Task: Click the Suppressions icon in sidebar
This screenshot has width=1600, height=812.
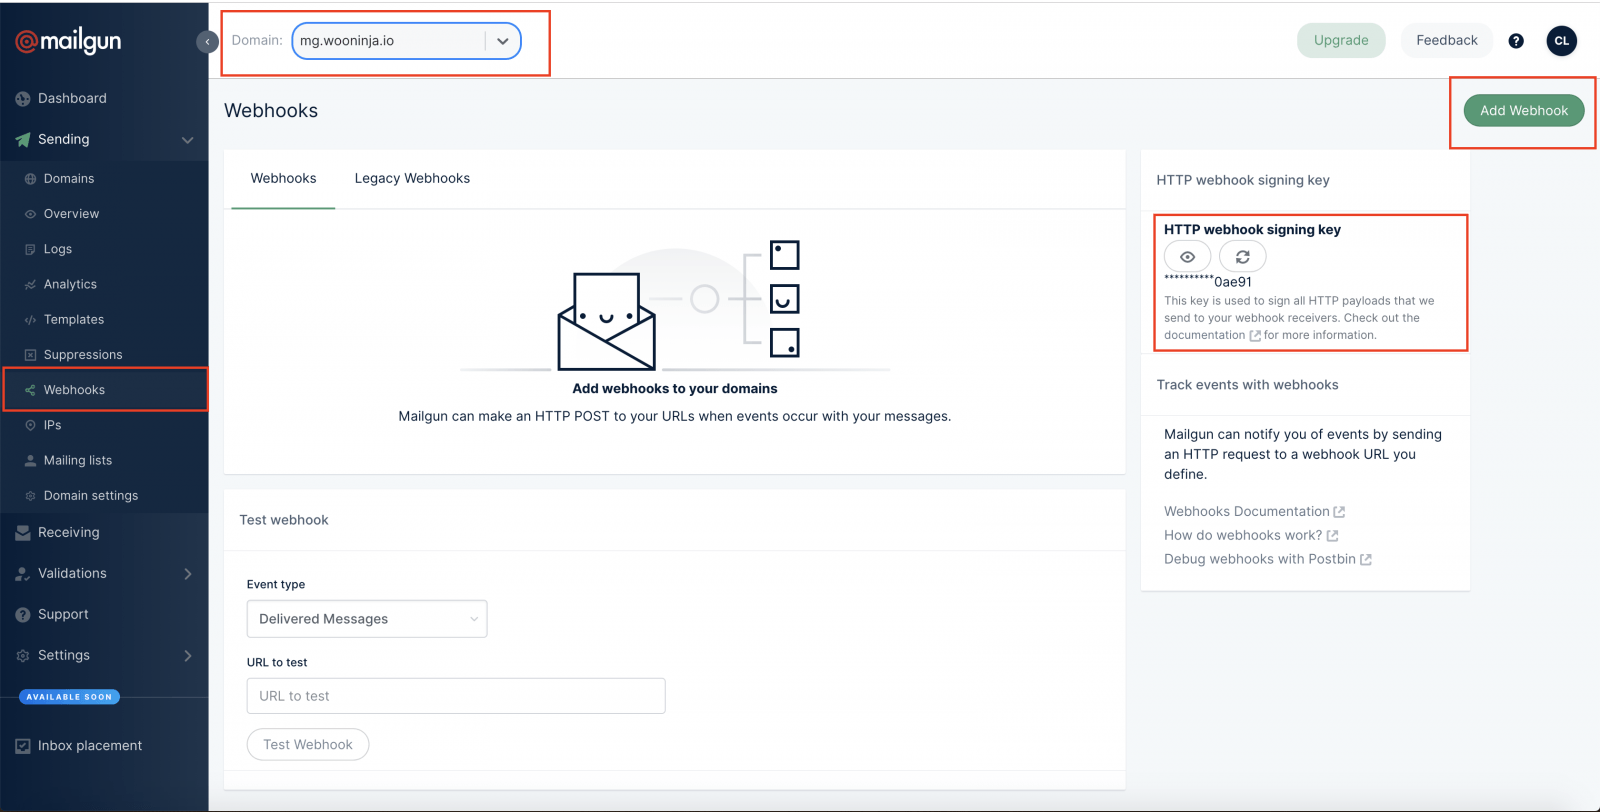Action: coord(30,355)
